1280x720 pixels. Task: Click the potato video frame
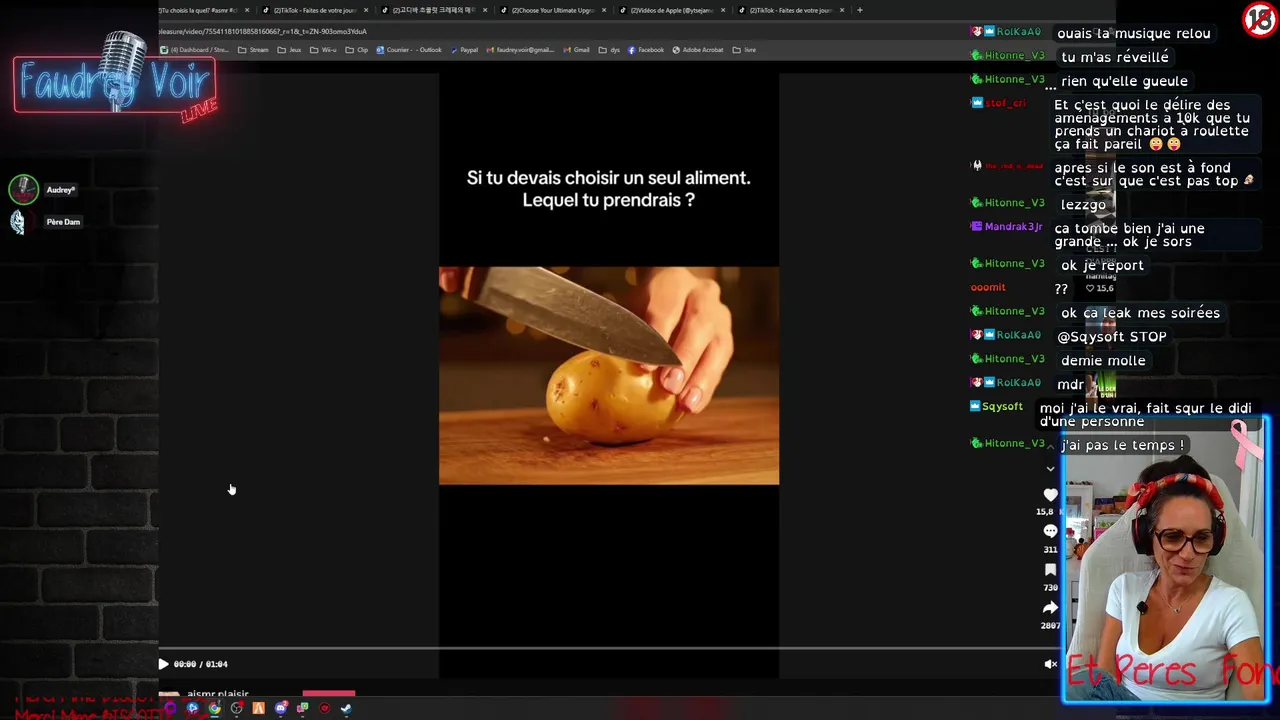click(608, 375)
